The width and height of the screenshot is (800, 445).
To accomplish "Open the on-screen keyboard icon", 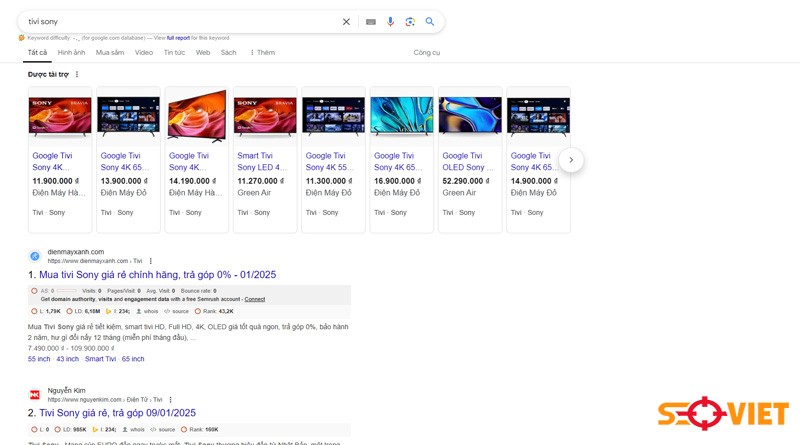I will pos(371,22).
